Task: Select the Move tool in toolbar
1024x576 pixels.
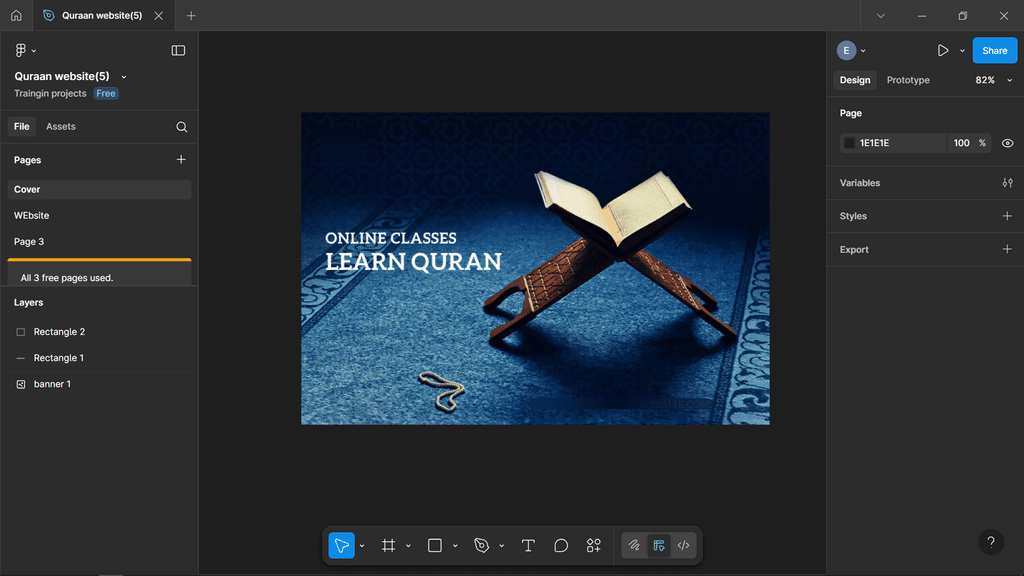Action: [341, 545]
